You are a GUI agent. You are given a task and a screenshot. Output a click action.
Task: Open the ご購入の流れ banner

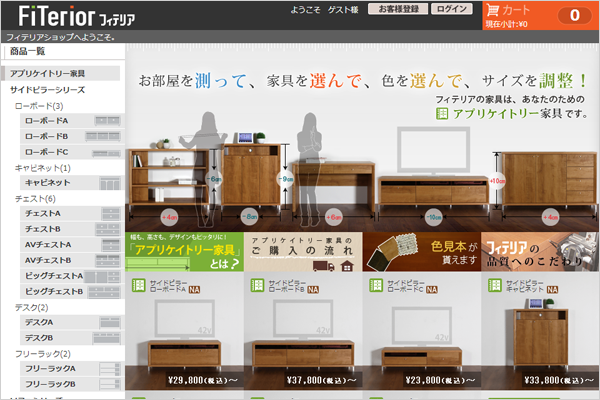302,253
